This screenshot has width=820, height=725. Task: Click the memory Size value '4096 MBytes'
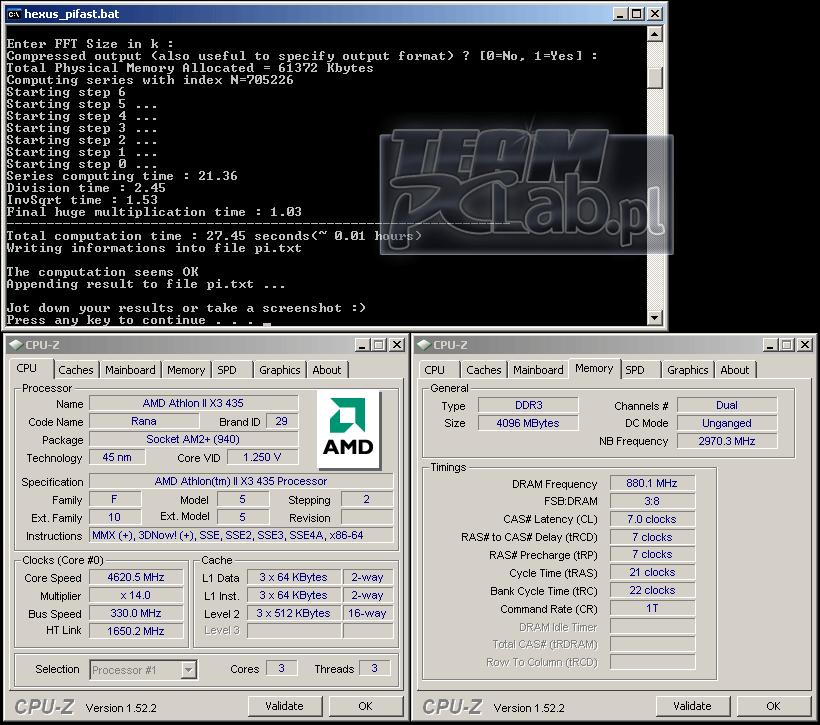tap(529, 423)
